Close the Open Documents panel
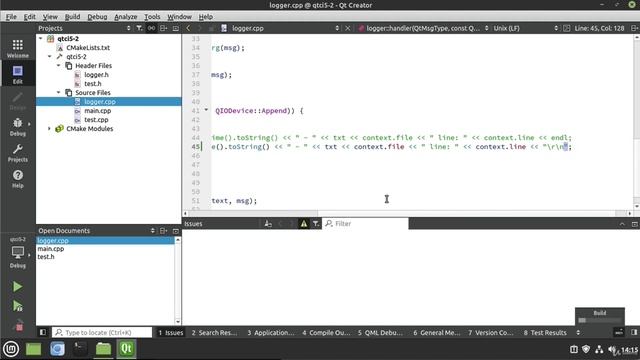The width and height of the screenshot is (640, 360). [x=176, y=231]
